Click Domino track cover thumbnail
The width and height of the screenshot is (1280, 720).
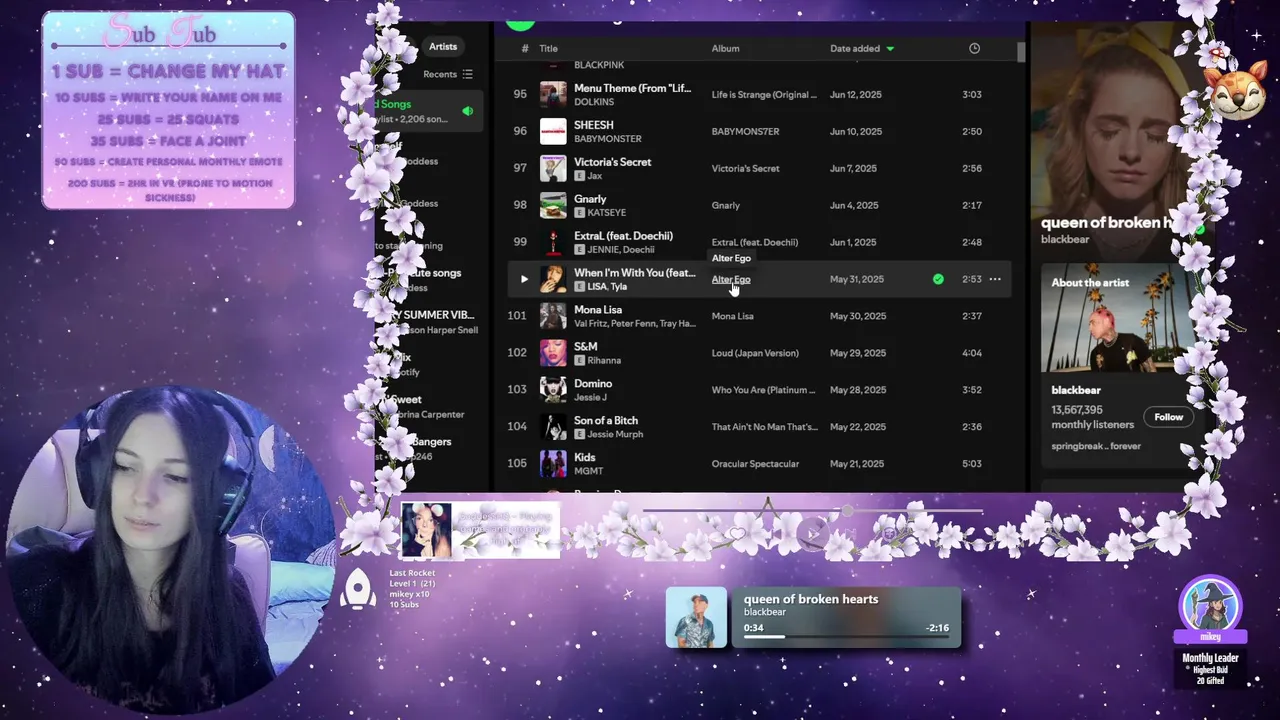pyautogui.click(x=553, y=390)
